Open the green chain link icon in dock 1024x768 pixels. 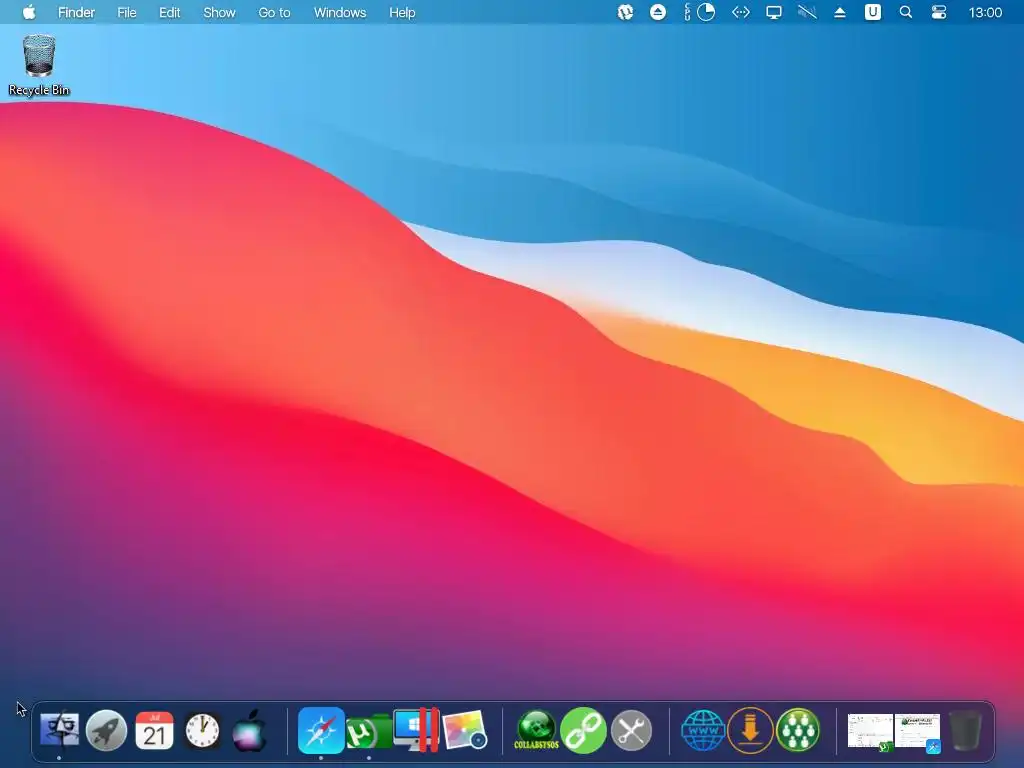(x=583, y=730)
